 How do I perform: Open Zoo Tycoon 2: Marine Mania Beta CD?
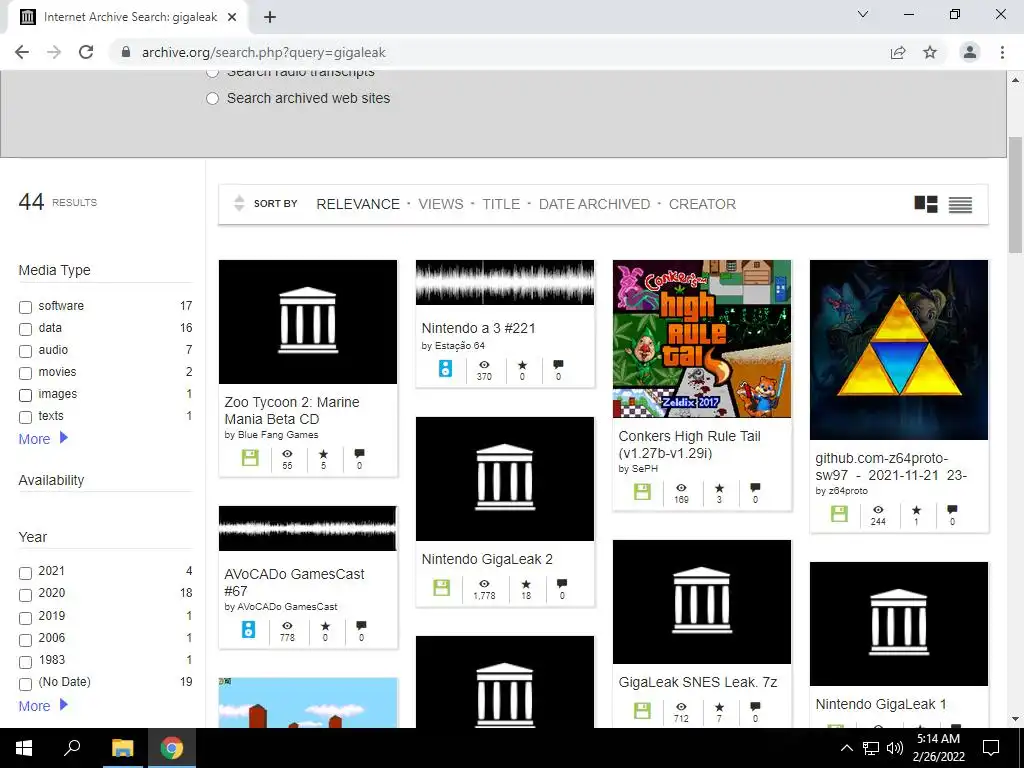pyautogui.click(x=291, y=411)
